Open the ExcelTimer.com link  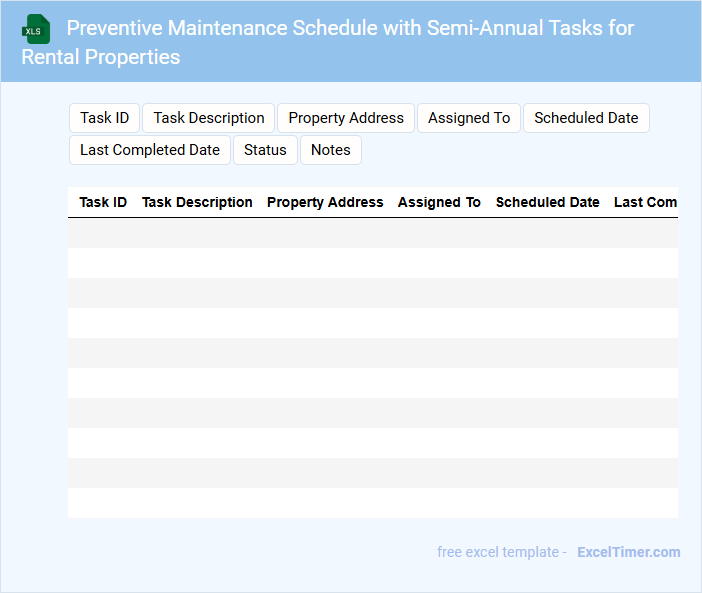(628, 552)
